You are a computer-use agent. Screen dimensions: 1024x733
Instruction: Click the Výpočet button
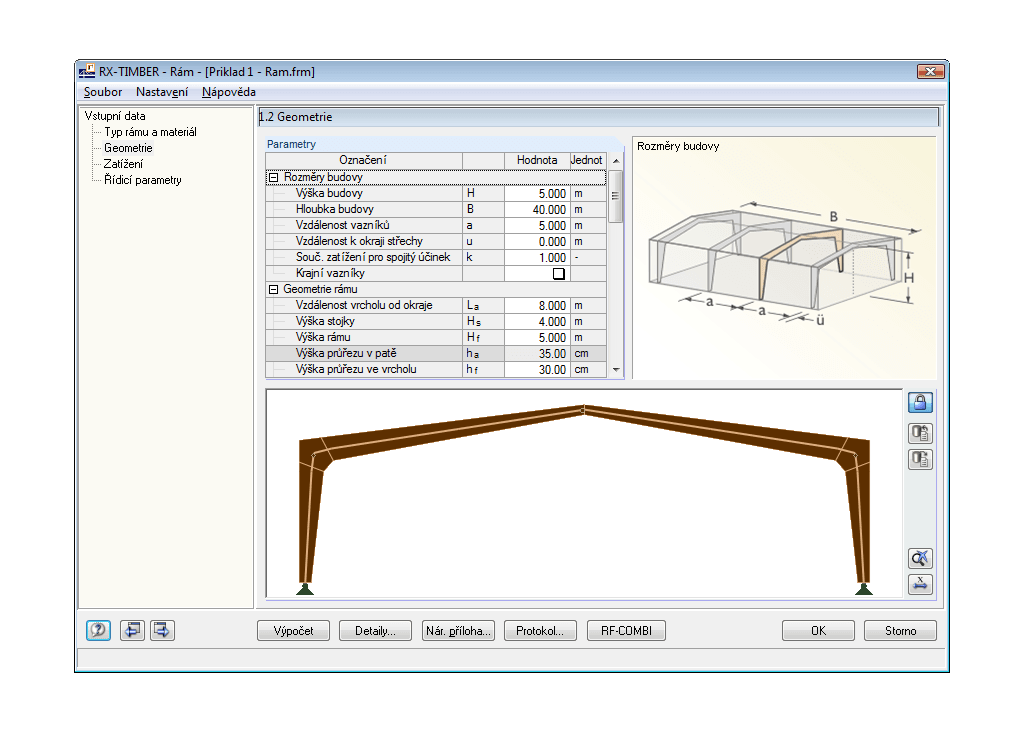click(x=293, y=631)
